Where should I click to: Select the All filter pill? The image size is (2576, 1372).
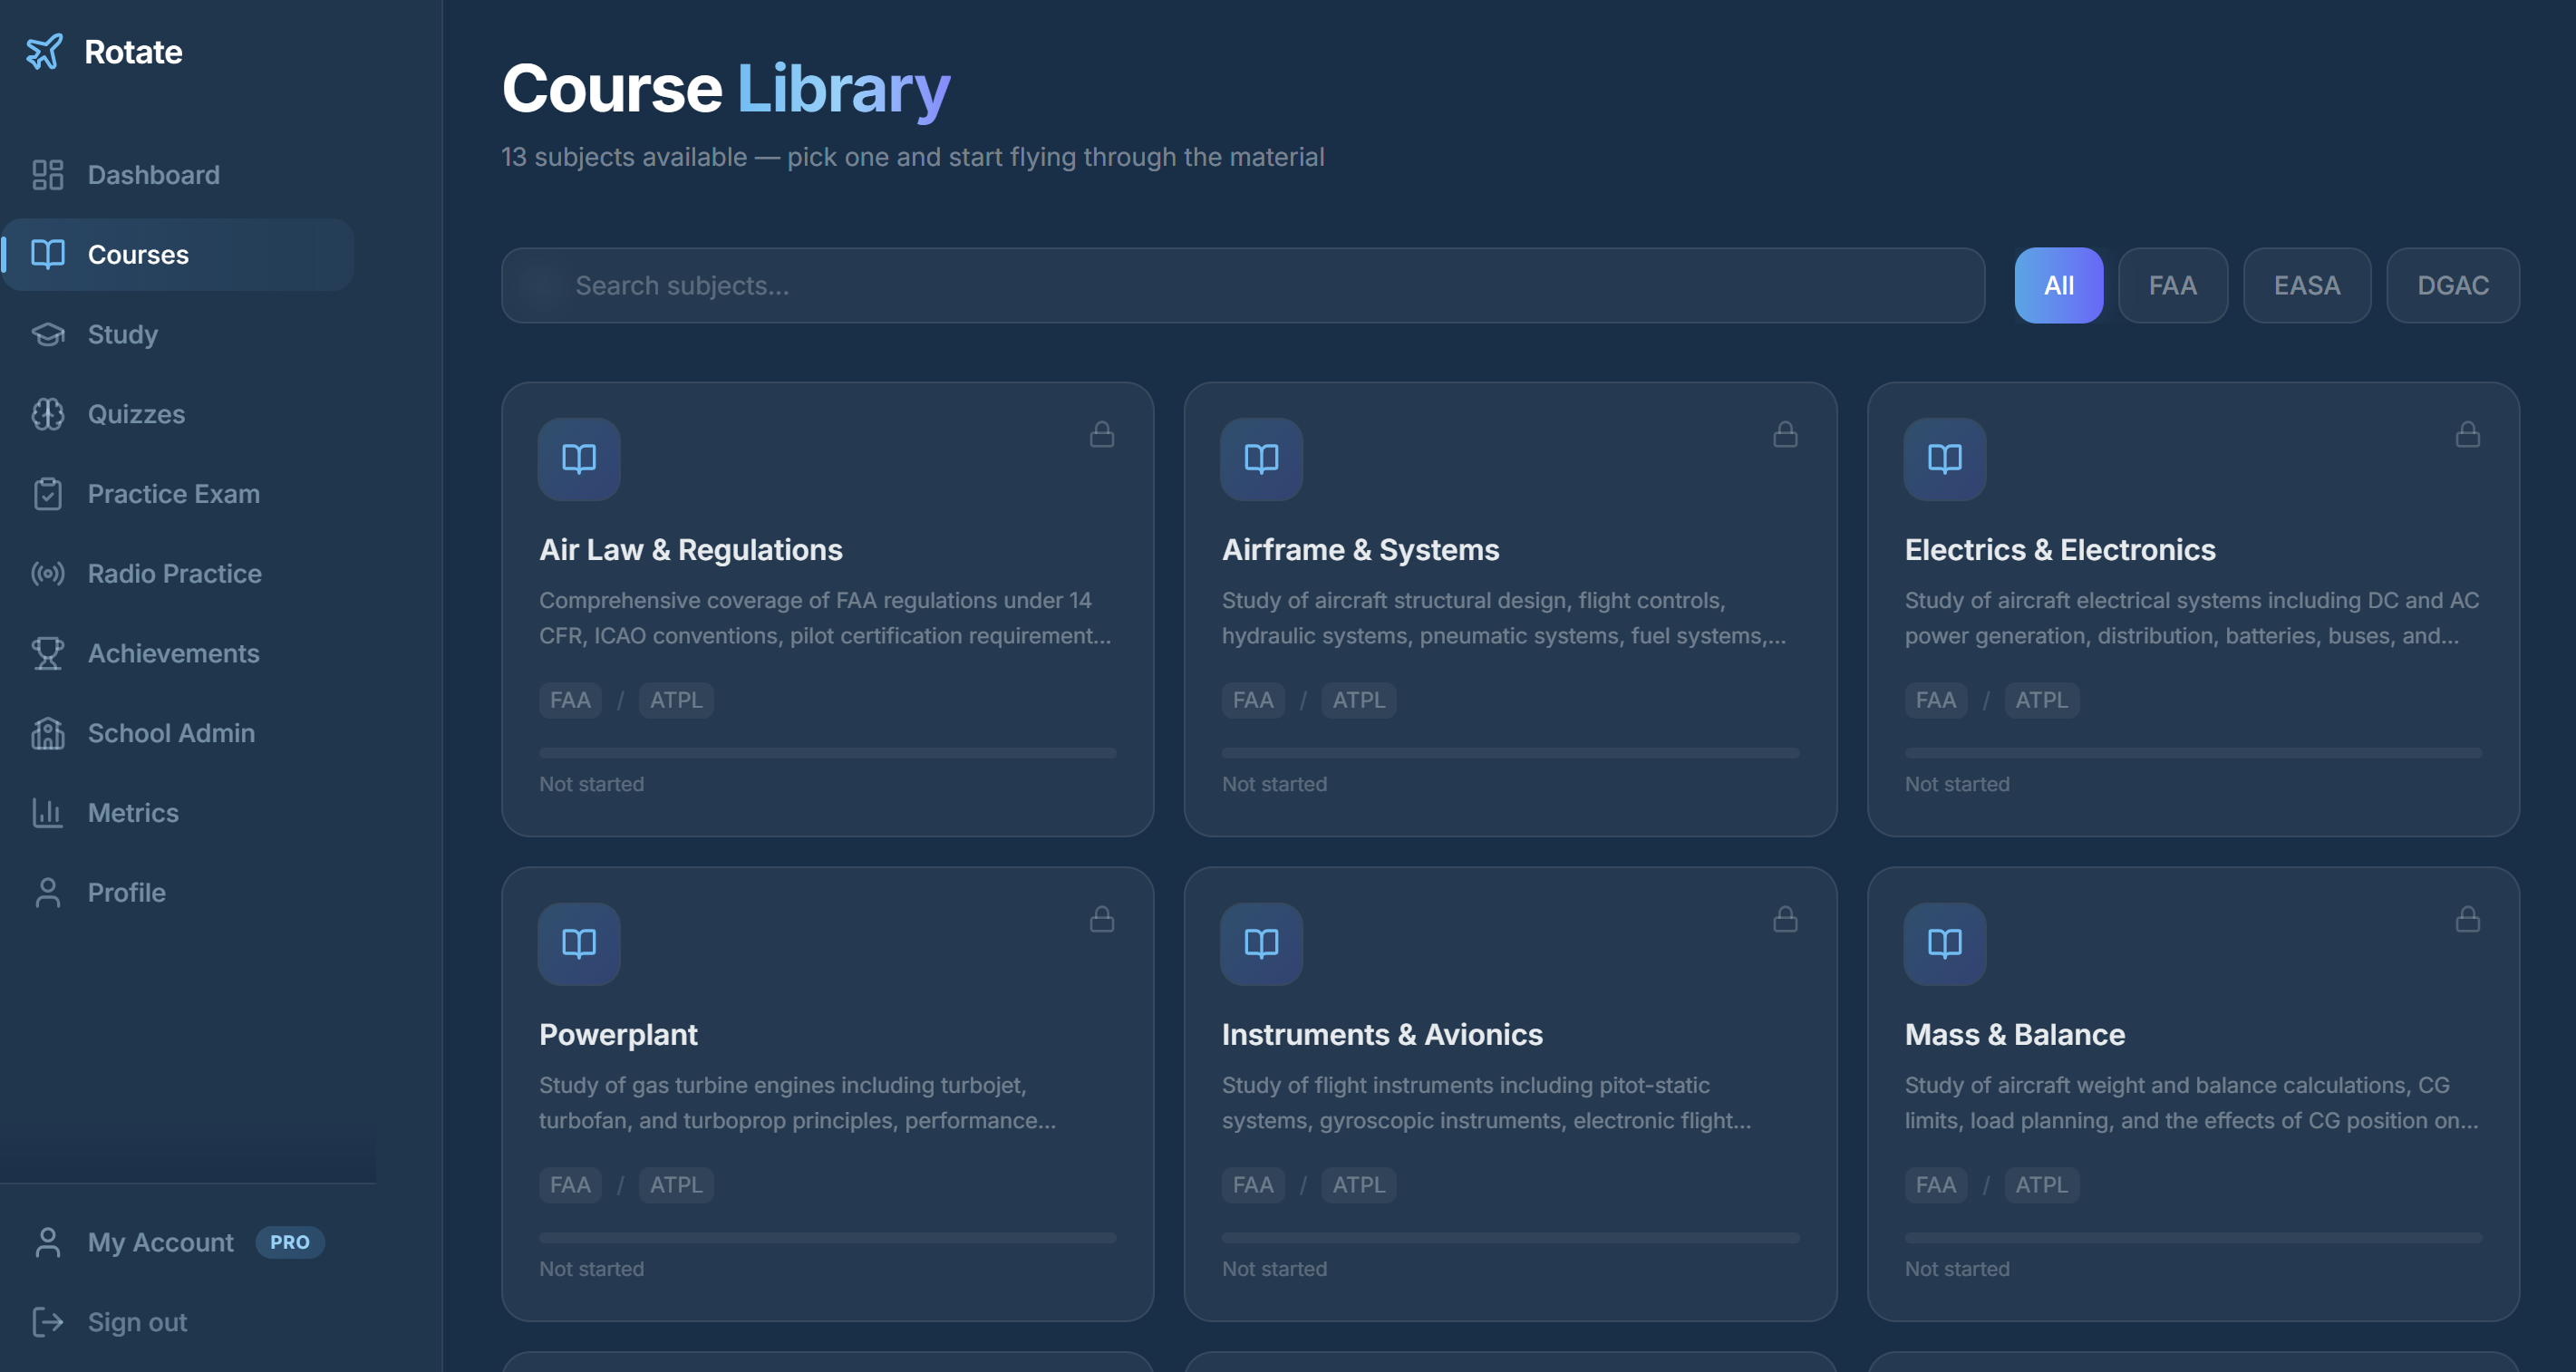[x=2058, y=286]
